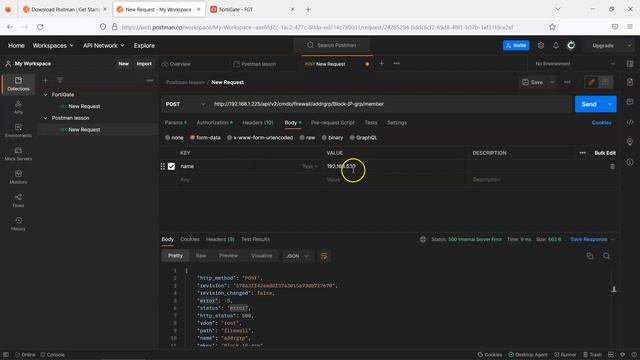This screenshot has height=360, width=640.
Task: Open the Workspaces dropdown menu
Action: (x=53, y=46)
